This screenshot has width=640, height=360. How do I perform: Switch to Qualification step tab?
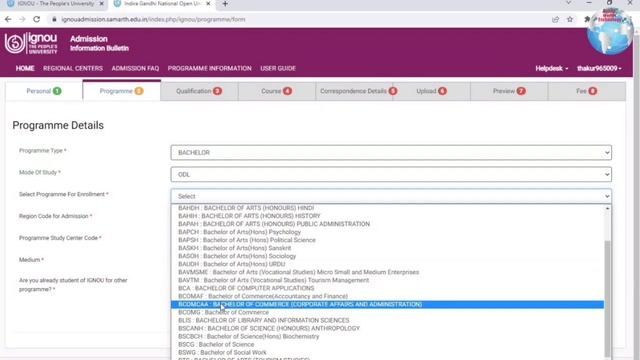click(x=199, y=91)
